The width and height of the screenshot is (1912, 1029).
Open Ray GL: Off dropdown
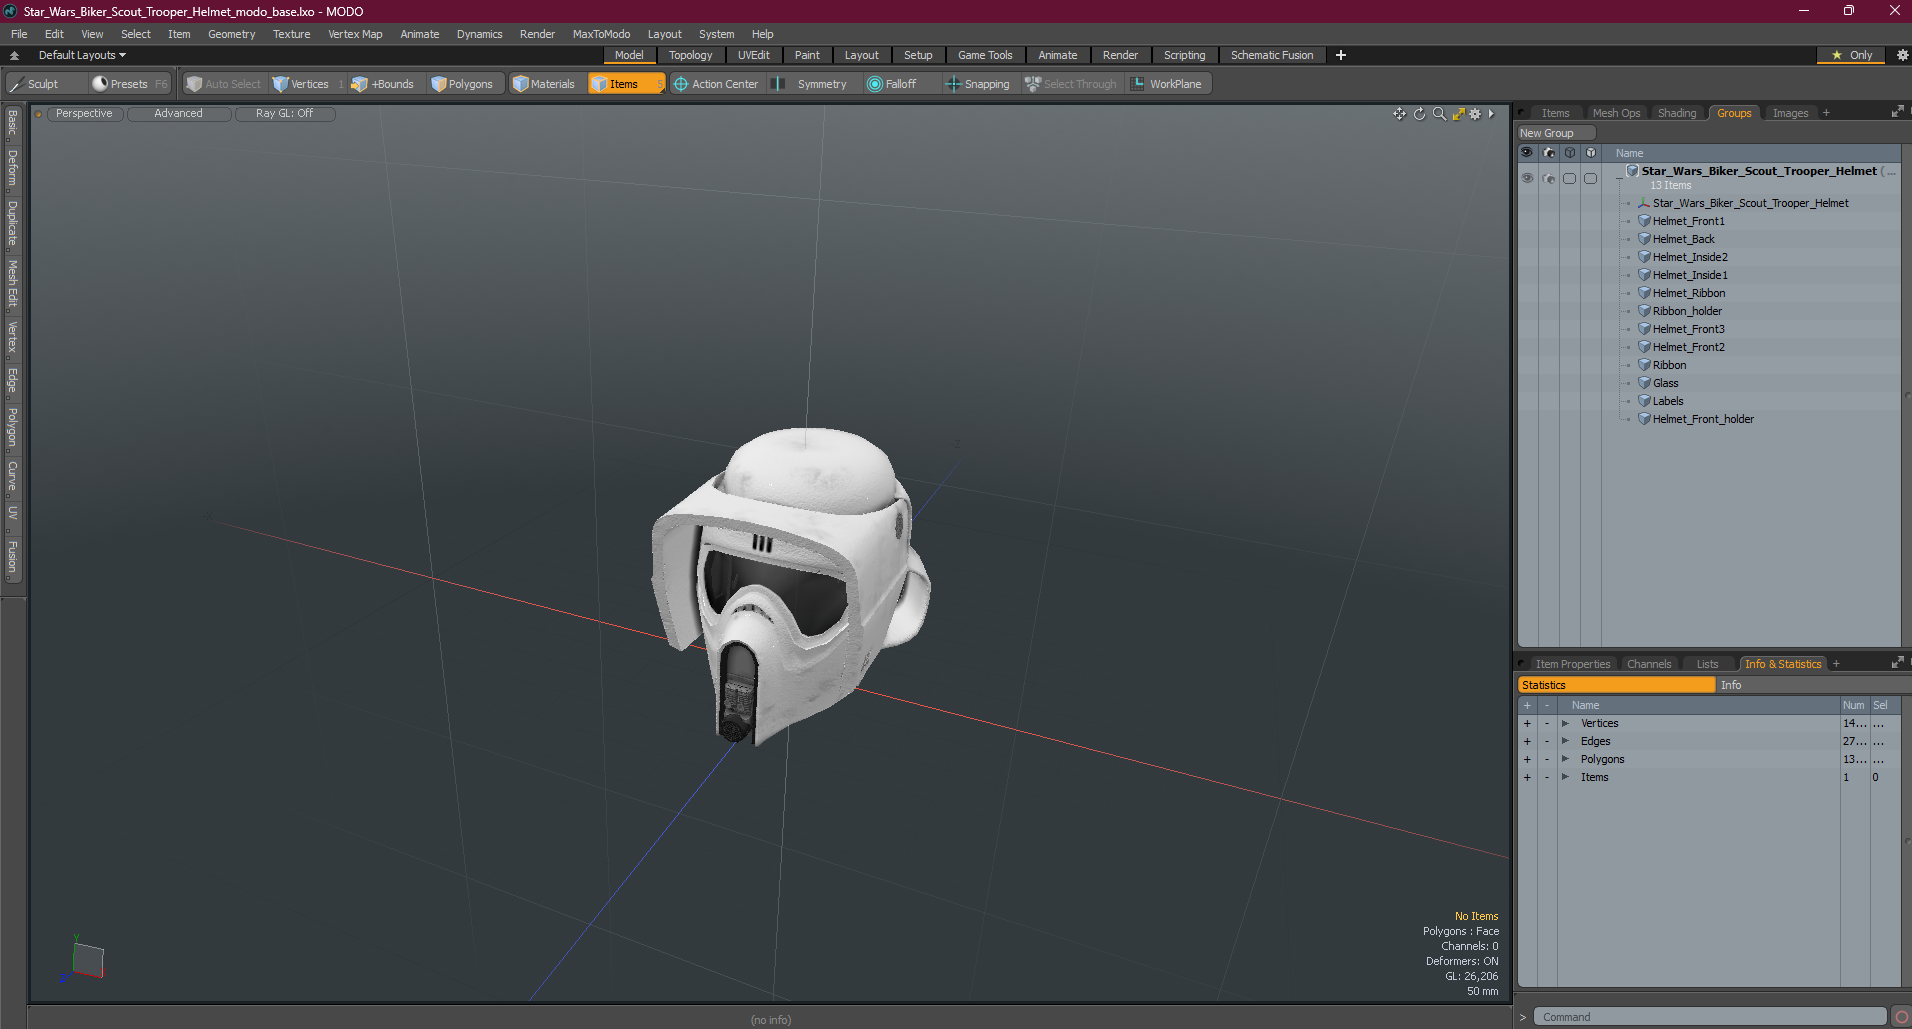point(284,114)
